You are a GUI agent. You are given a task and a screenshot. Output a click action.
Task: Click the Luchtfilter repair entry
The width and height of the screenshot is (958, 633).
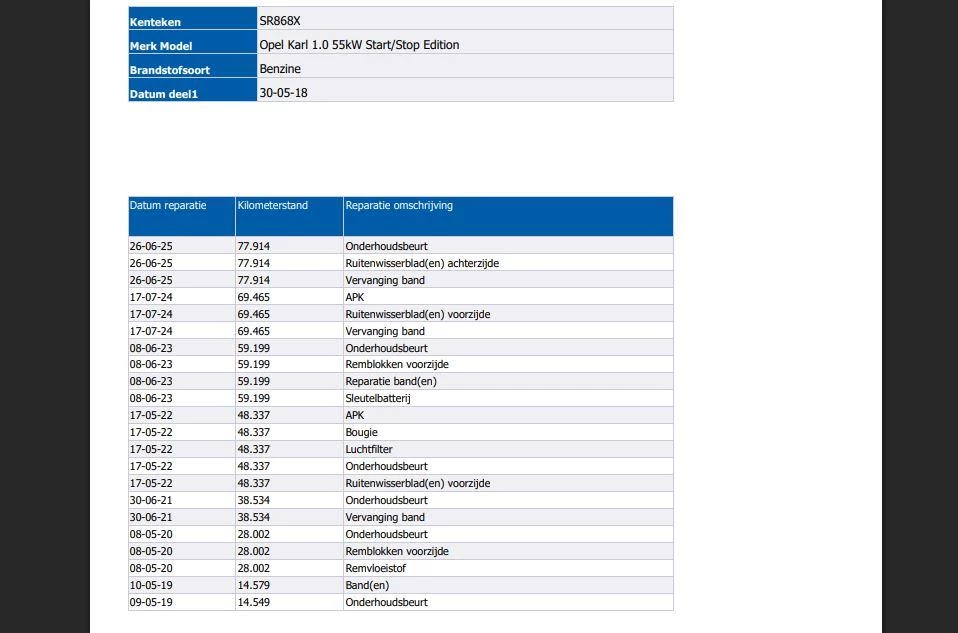(x=369, y=449)
